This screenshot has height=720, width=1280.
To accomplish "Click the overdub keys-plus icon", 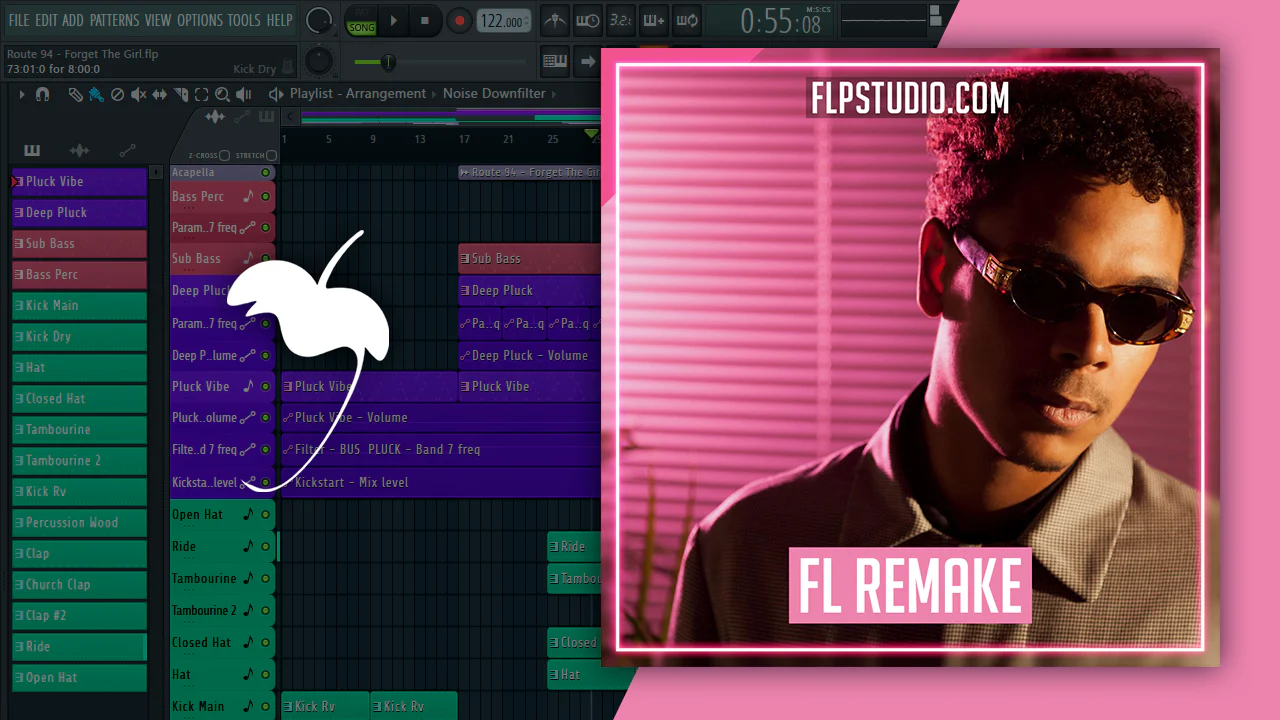I will [653, 20].
